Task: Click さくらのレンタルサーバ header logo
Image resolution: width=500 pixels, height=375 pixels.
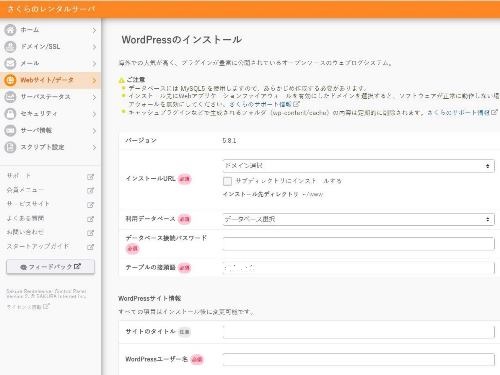Action: click(51, 9)
